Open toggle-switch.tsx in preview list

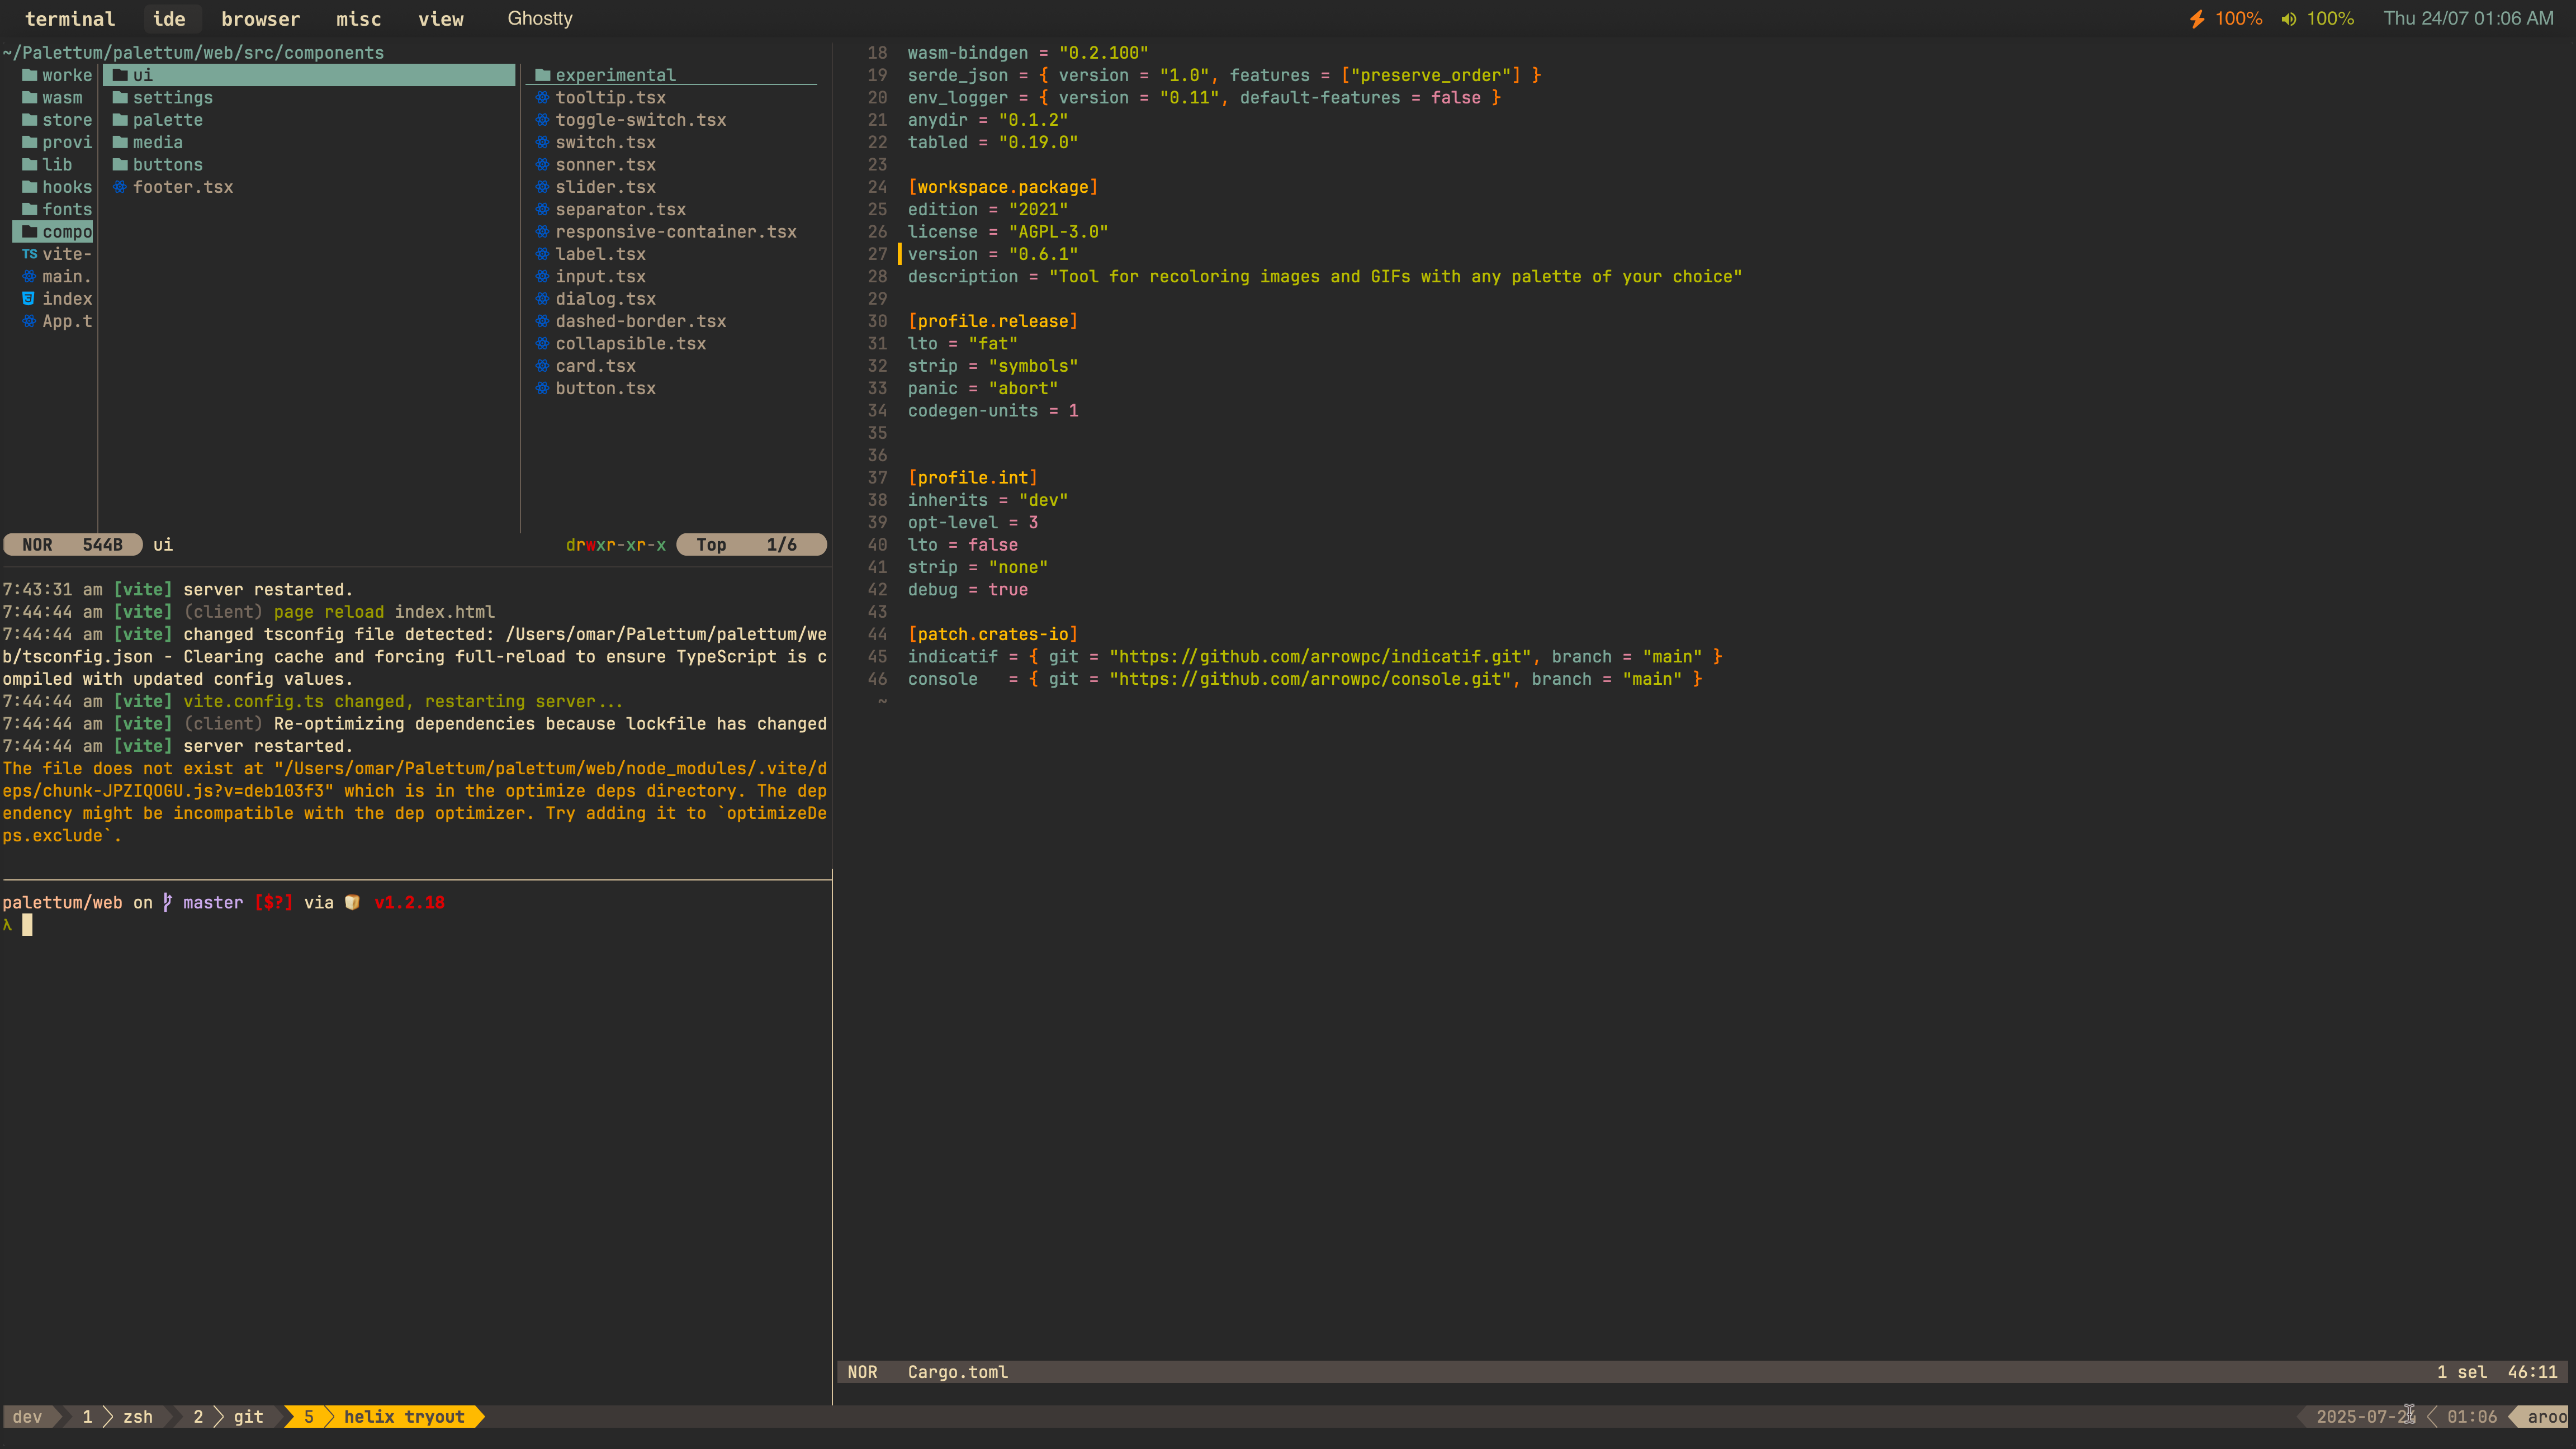tap(640, 120)
